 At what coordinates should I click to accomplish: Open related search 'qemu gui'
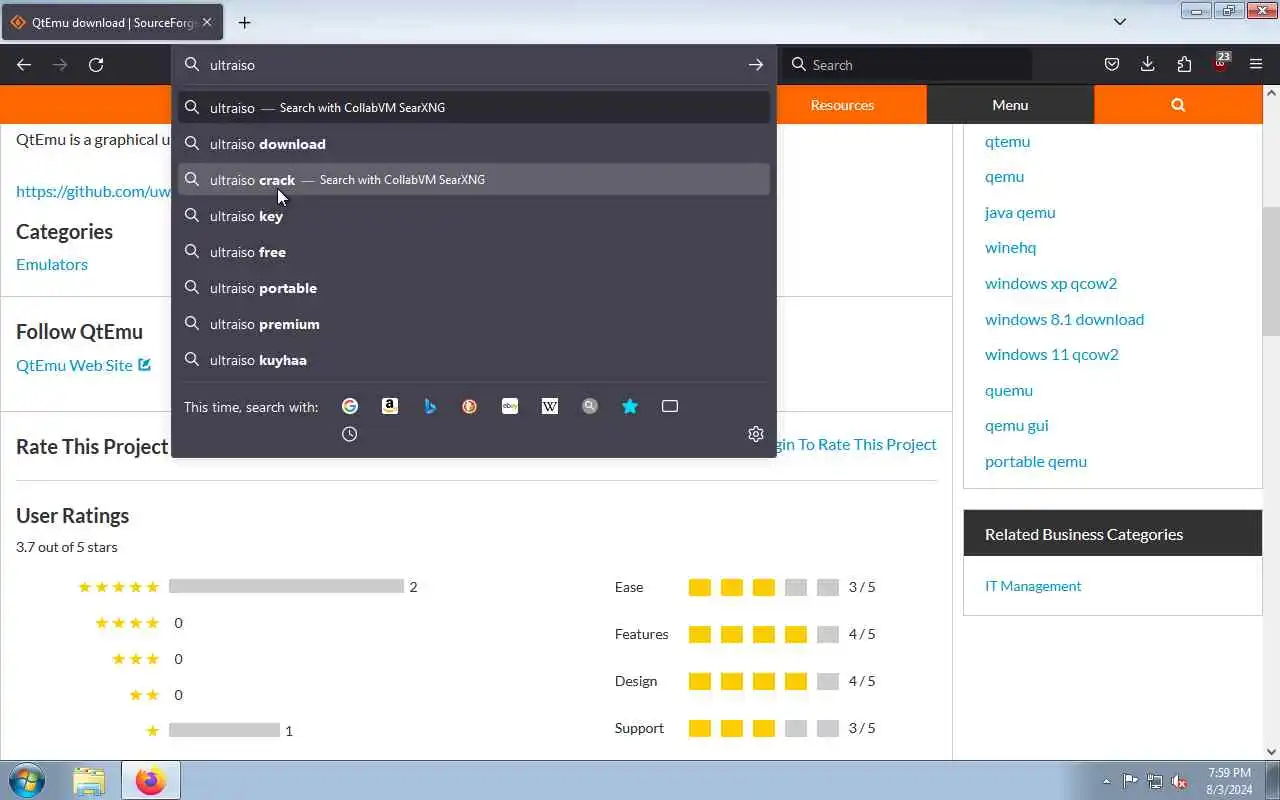1017,425
